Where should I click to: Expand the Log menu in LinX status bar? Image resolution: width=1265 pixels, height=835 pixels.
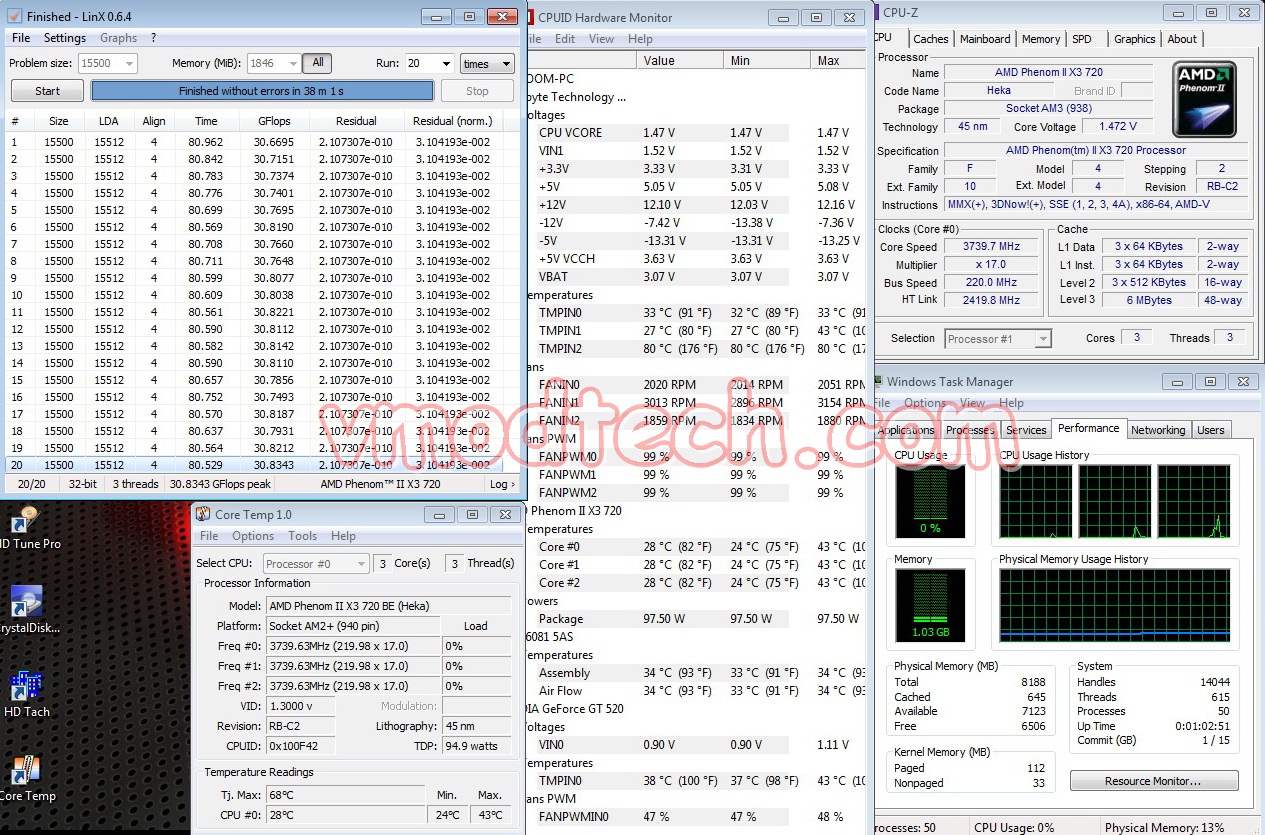[x=501, y=484]
